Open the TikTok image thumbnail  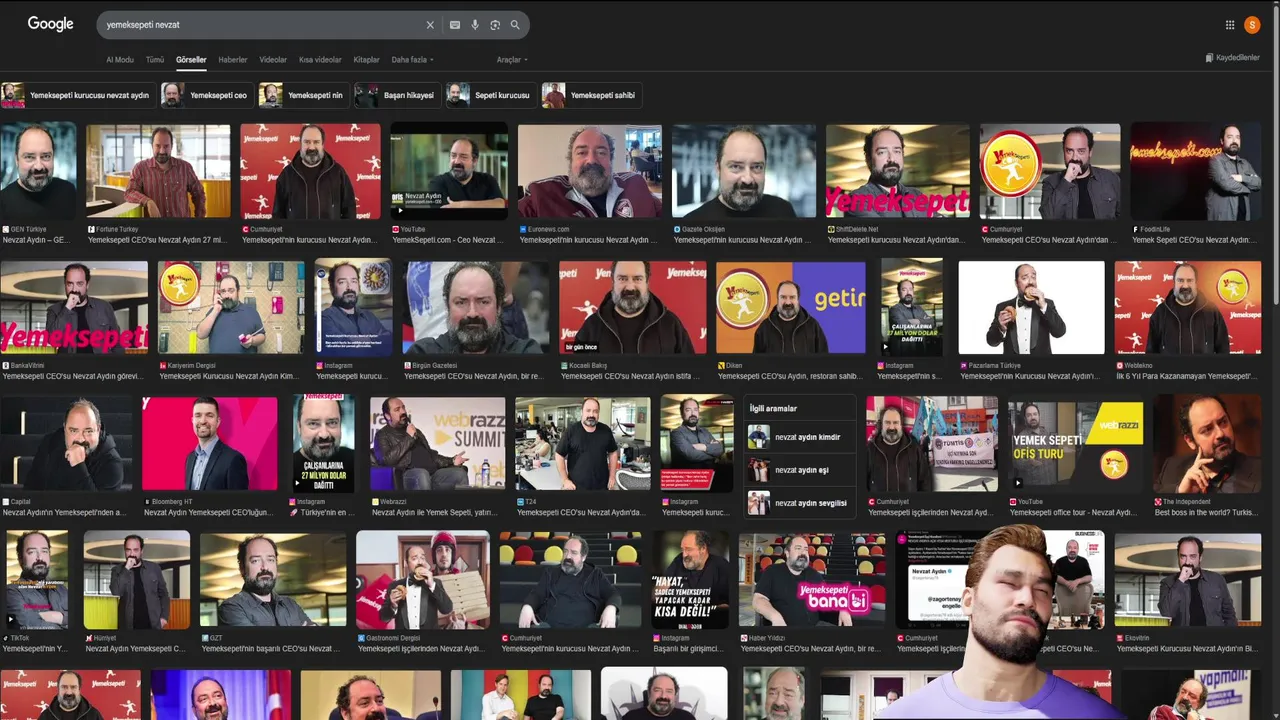[x=37, y=579]
